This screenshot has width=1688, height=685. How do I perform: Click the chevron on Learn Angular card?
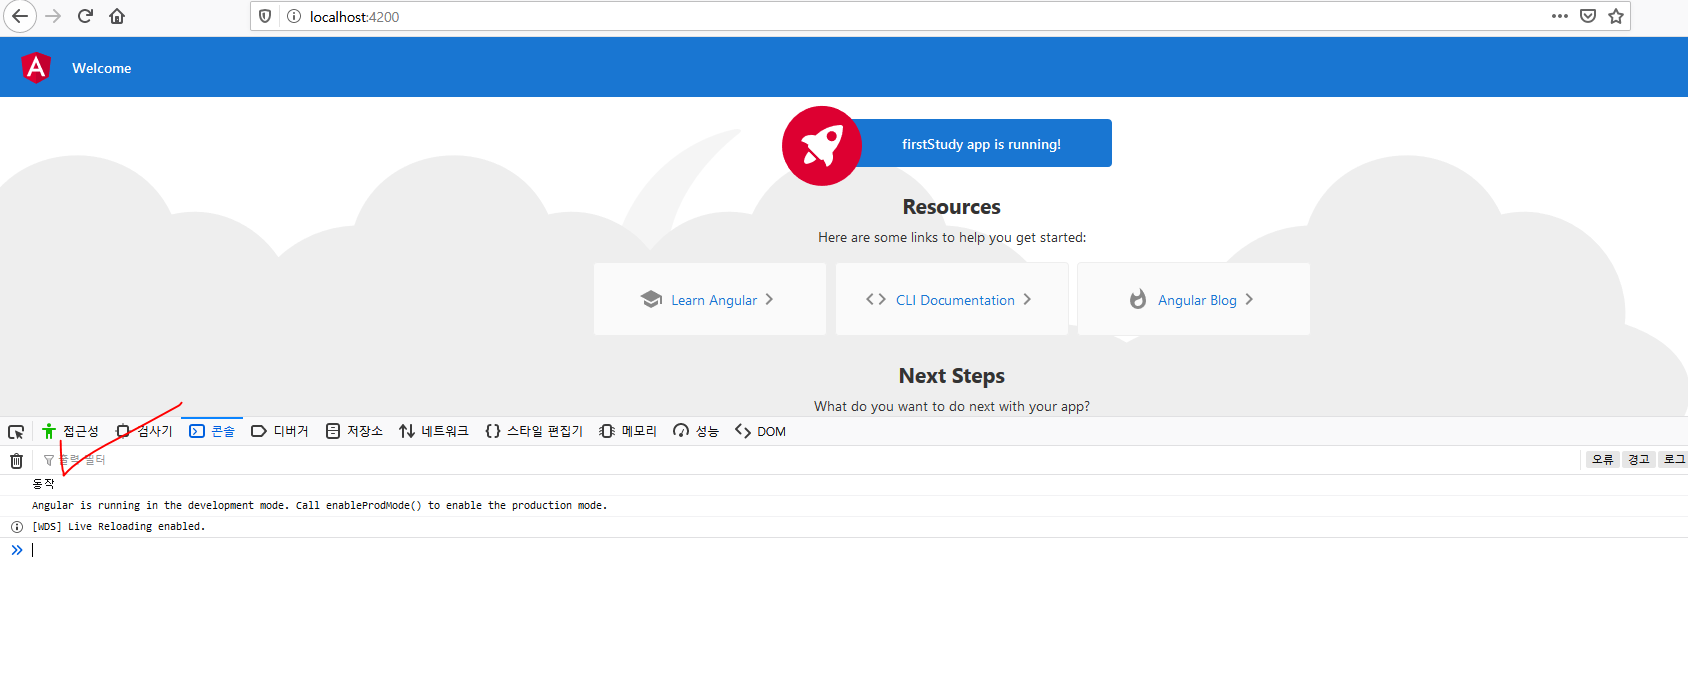pyautogui.click(x=769, y=299)
